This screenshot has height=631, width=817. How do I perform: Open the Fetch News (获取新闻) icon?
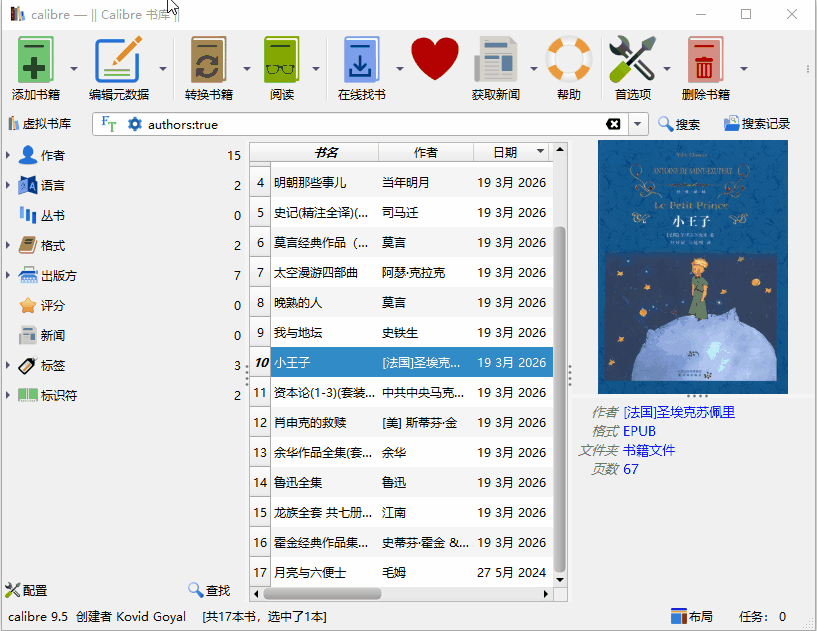click(x=496, y=59)
